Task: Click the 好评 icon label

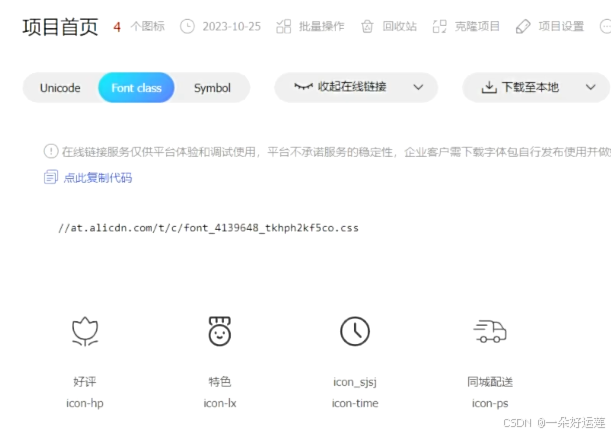Action: coord(85,381)
